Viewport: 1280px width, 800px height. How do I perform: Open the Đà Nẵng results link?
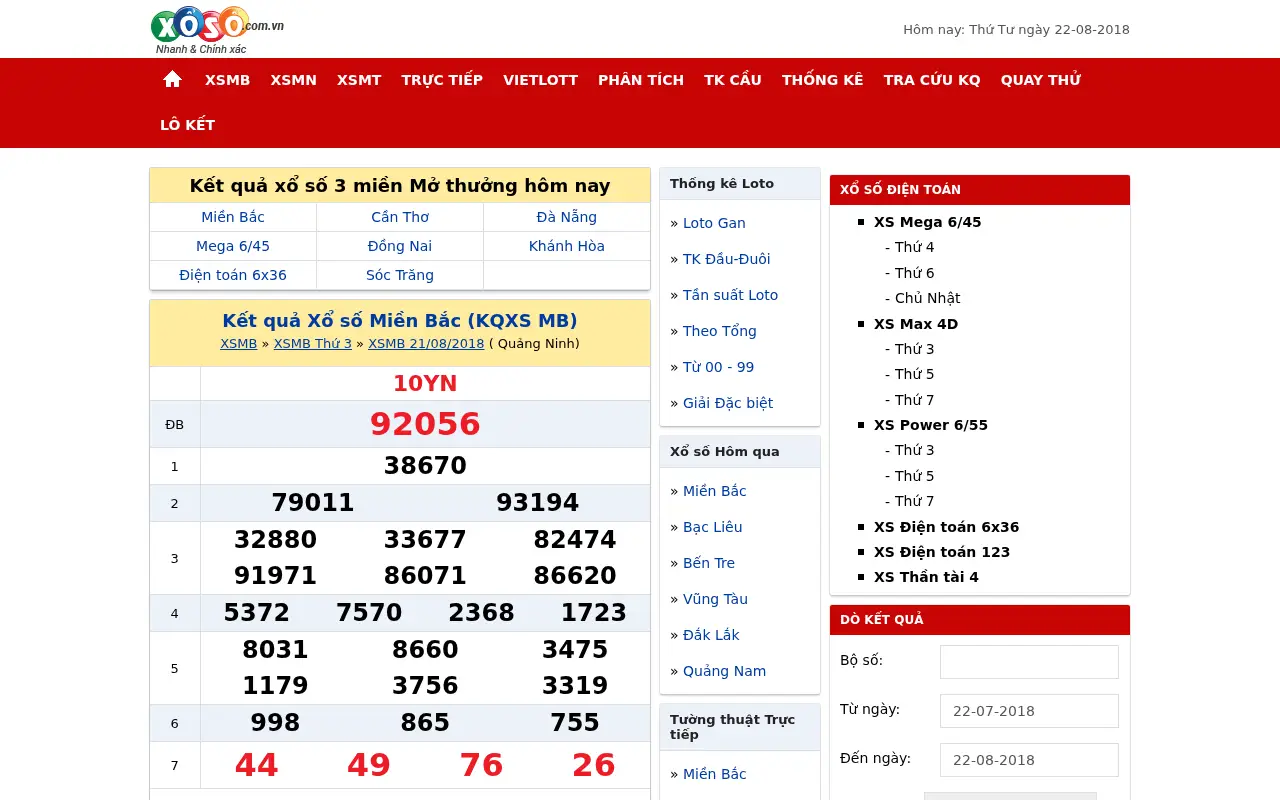click(x=566, y=217)
